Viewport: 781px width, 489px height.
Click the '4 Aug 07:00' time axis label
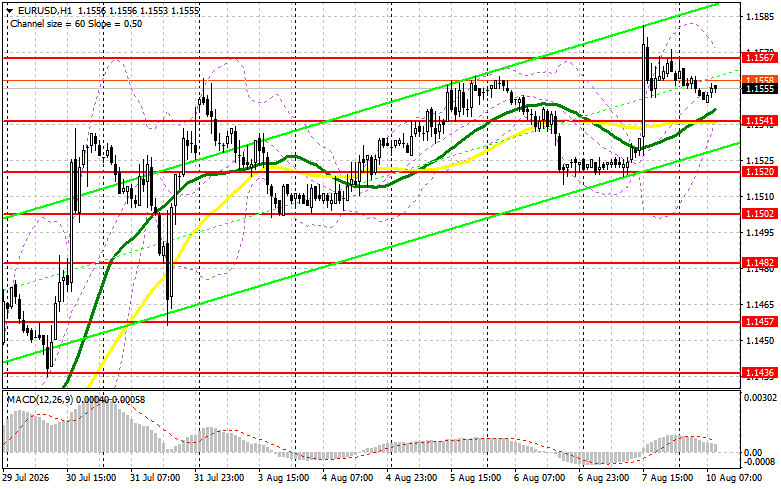coord(347,478)
